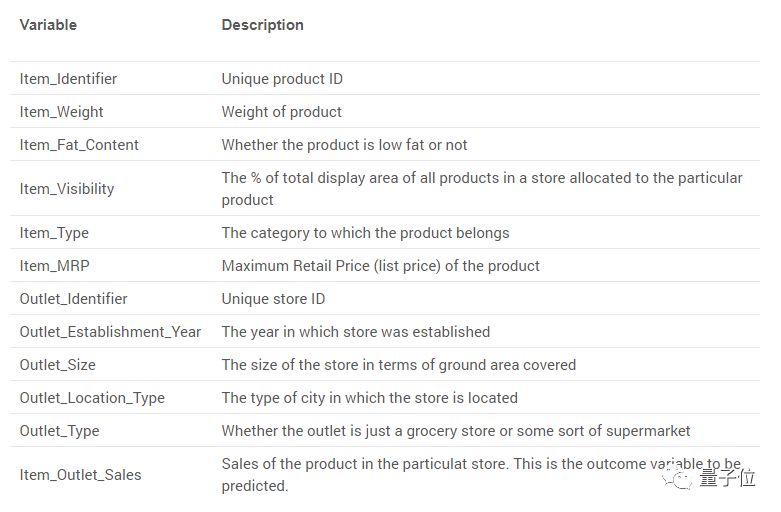Select the Item_Visibility variable cell

coord(67,188)
